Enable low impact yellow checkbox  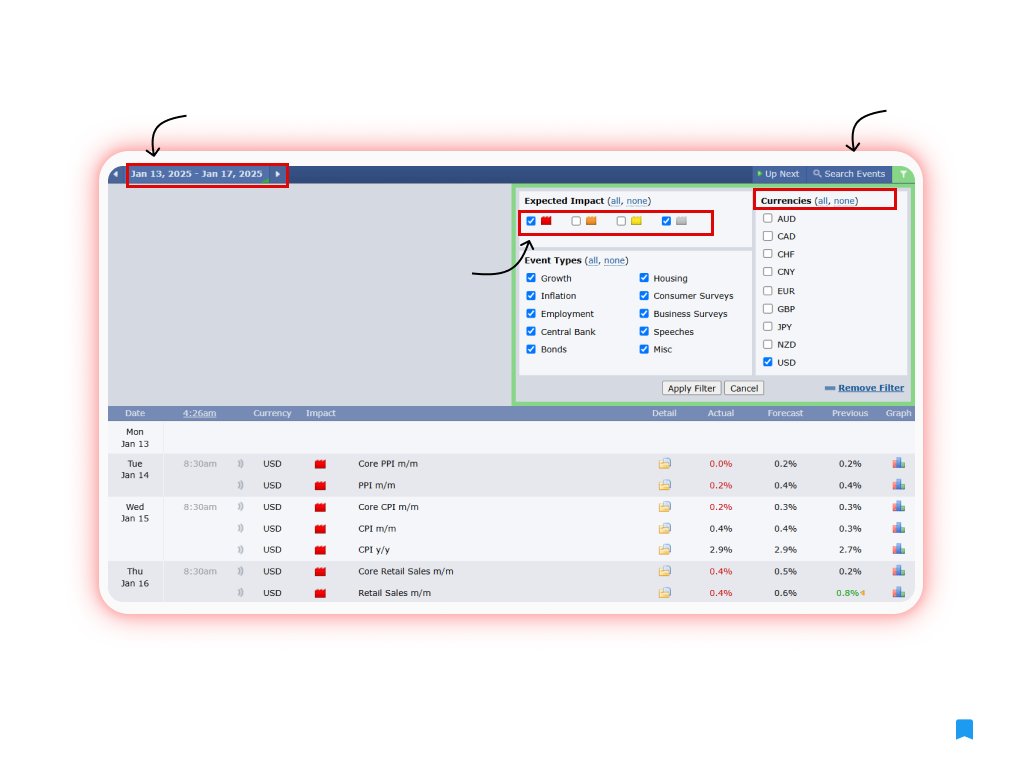621,221
